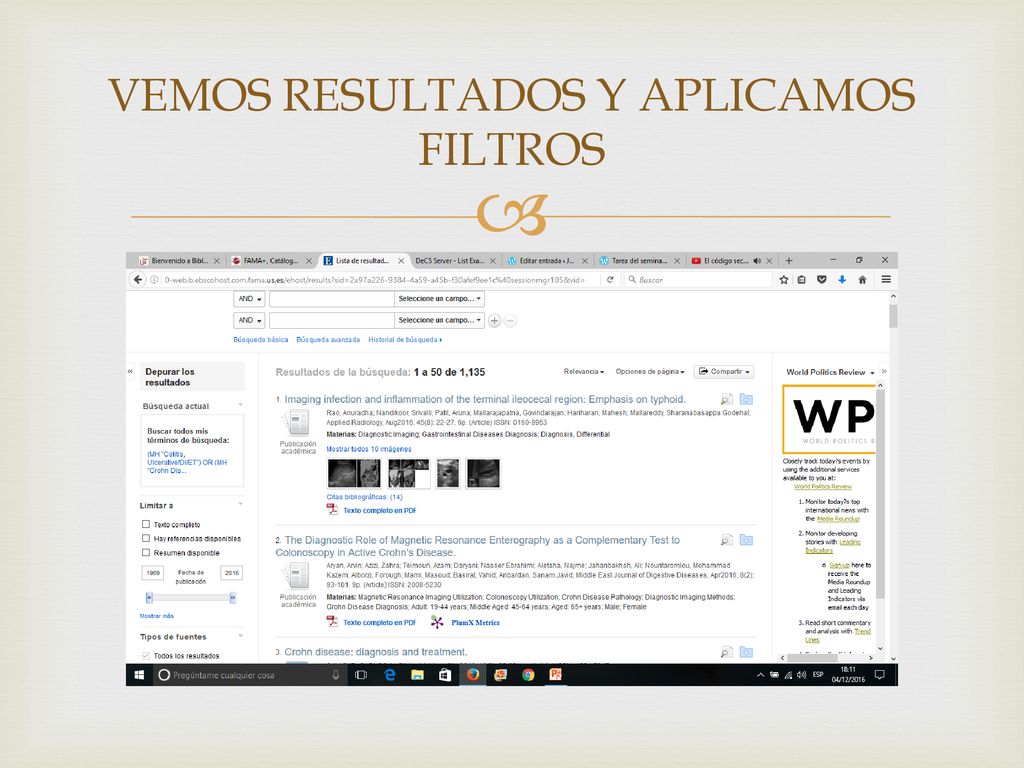Preview Magnetic Resonance Enterography article magnifier icon
Screen dimensions: 1024x768
click(x=726, y=540)
